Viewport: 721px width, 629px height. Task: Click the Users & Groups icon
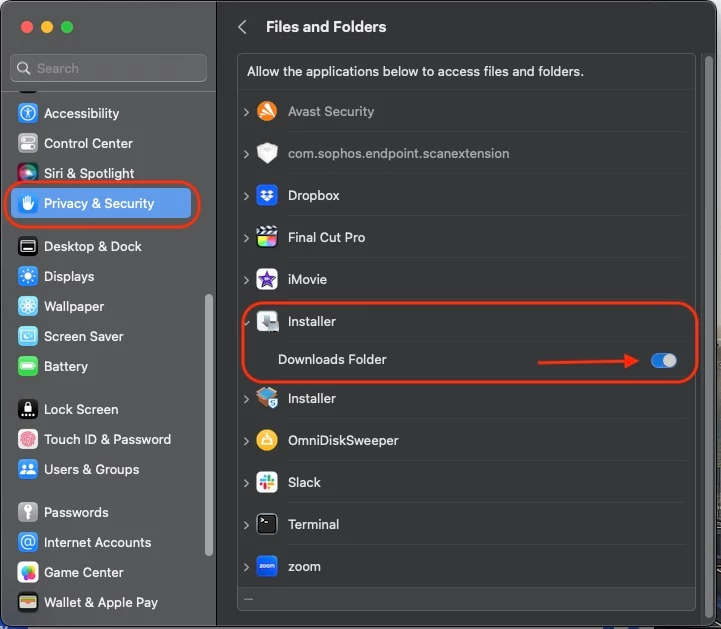[28, 469]
